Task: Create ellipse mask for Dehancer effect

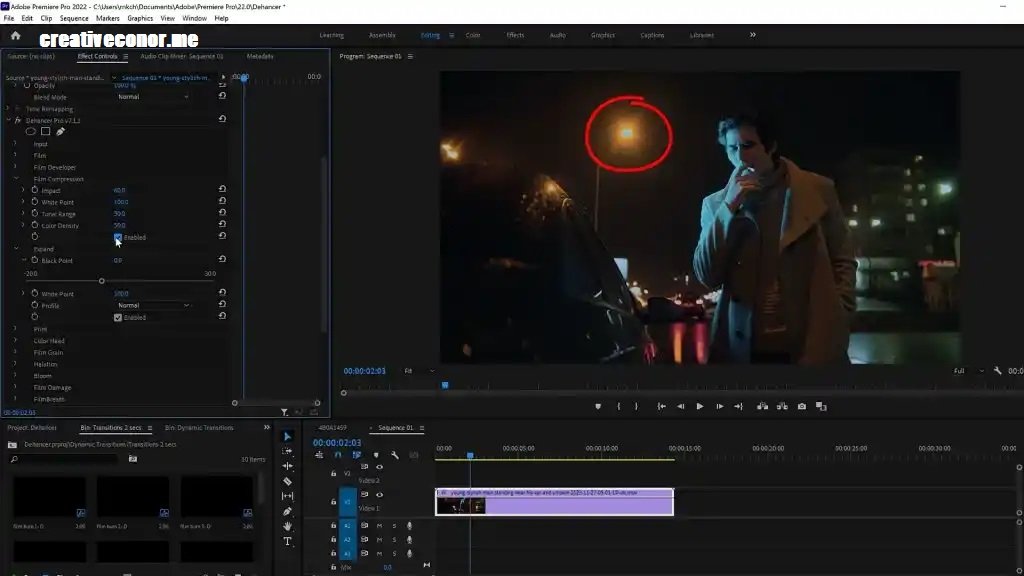Action: 31,132
